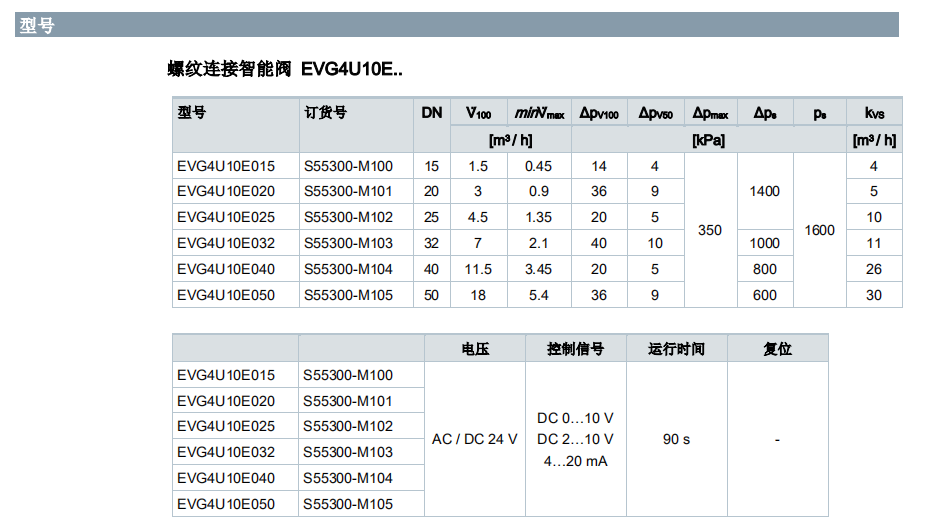Select the DC 0…10 V signal text

pos(575,418)
